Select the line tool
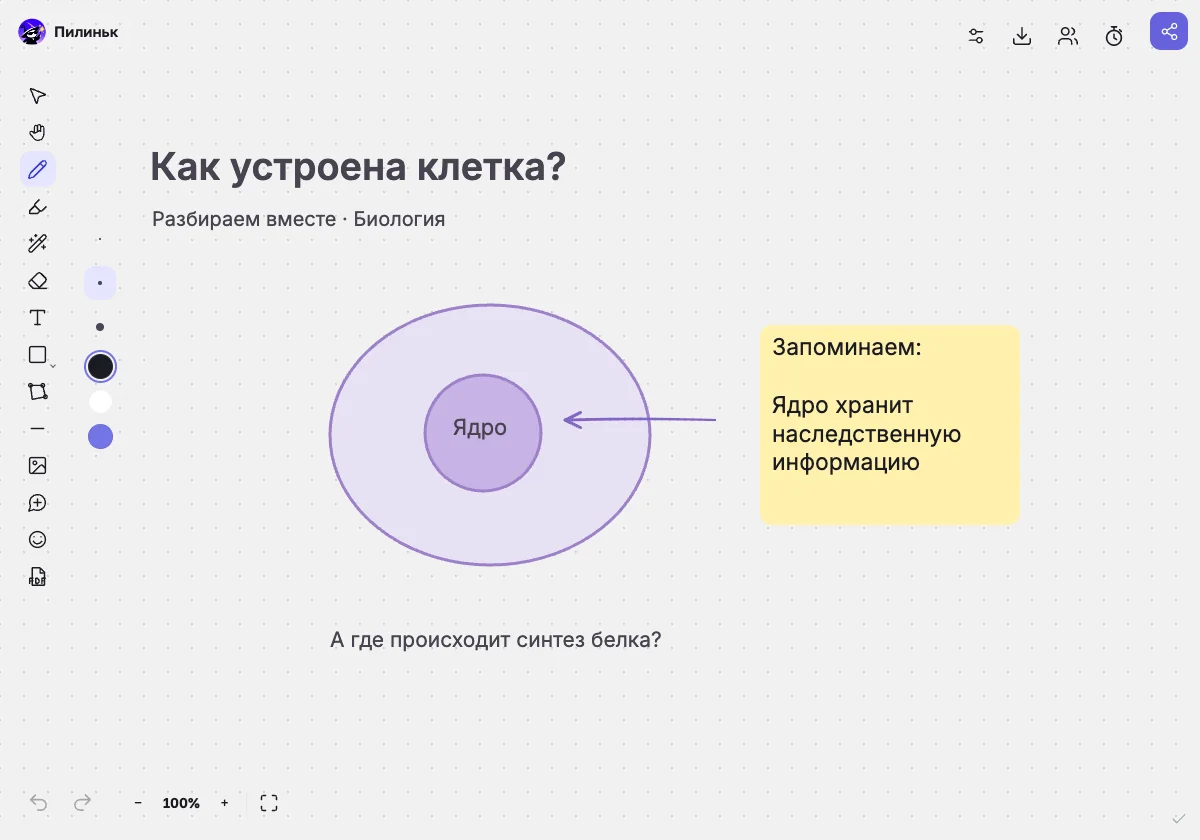 pos(37,428)
